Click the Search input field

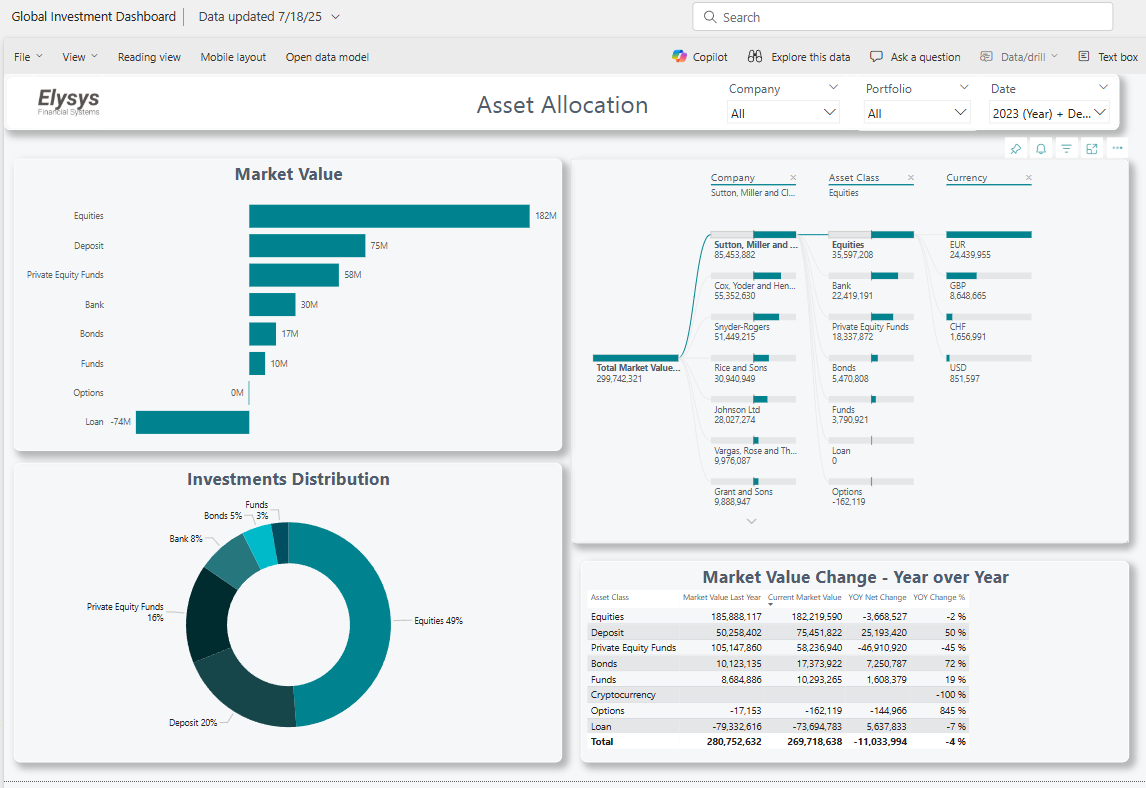click(902, 17)
